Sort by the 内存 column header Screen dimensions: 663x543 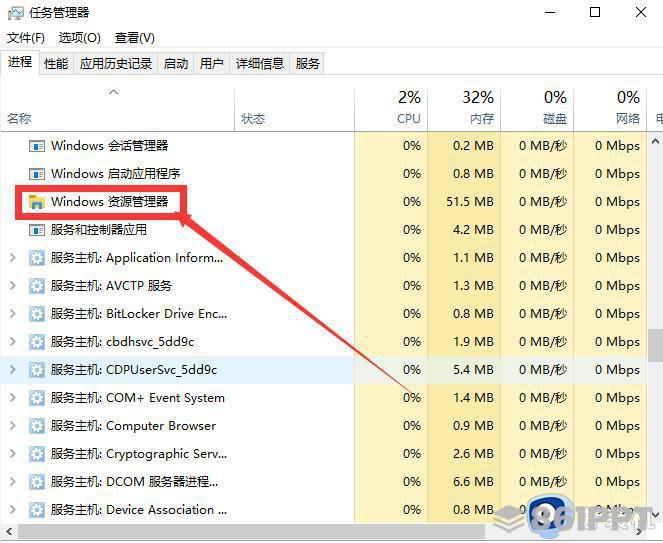pyautogui.click(x=464, y=110)
